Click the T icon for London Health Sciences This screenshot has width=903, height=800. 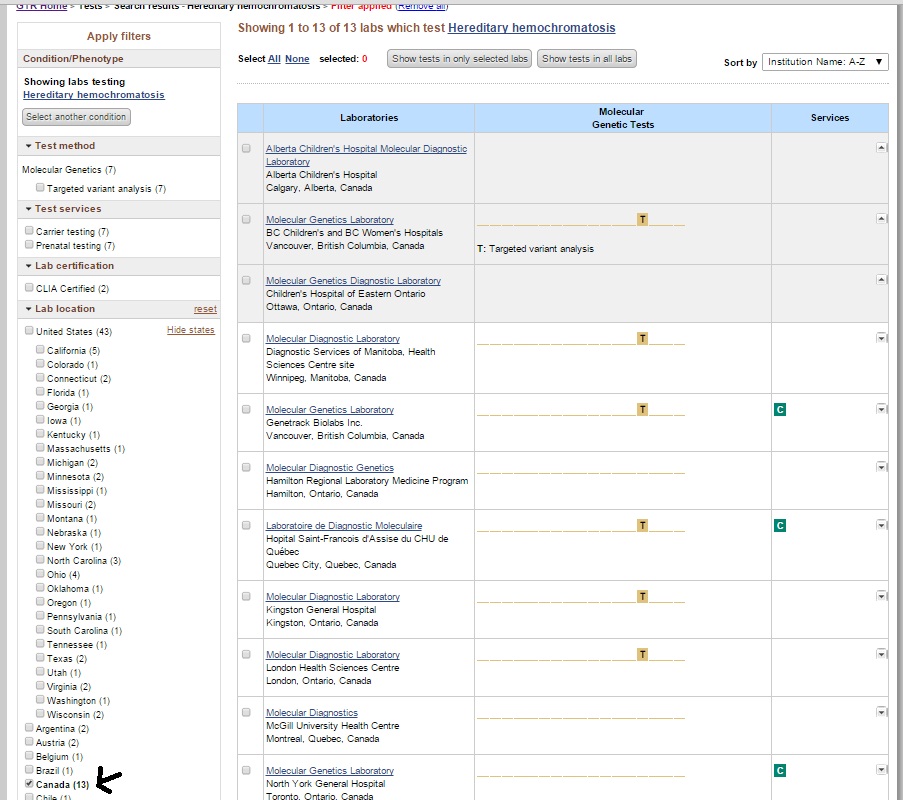pos(642,654)
